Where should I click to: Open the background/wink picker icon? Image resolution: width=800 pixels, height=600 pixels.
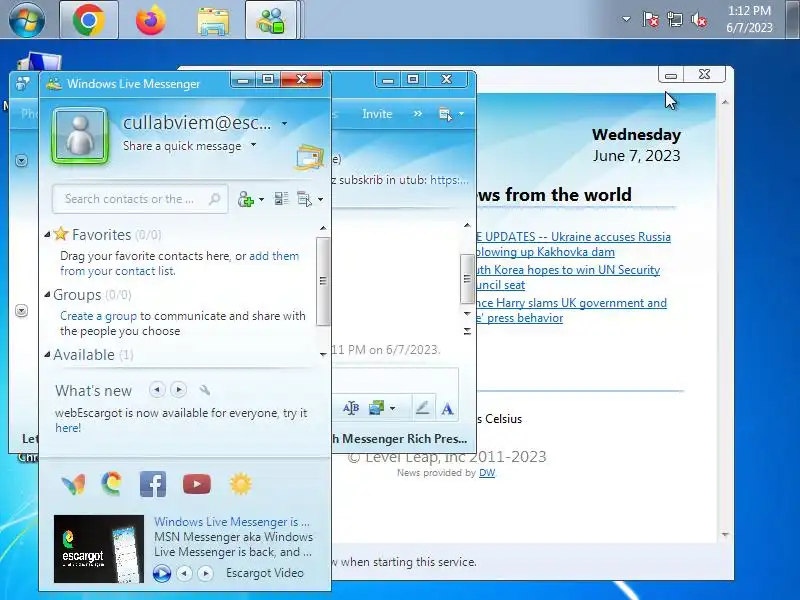tap(377, 408)
